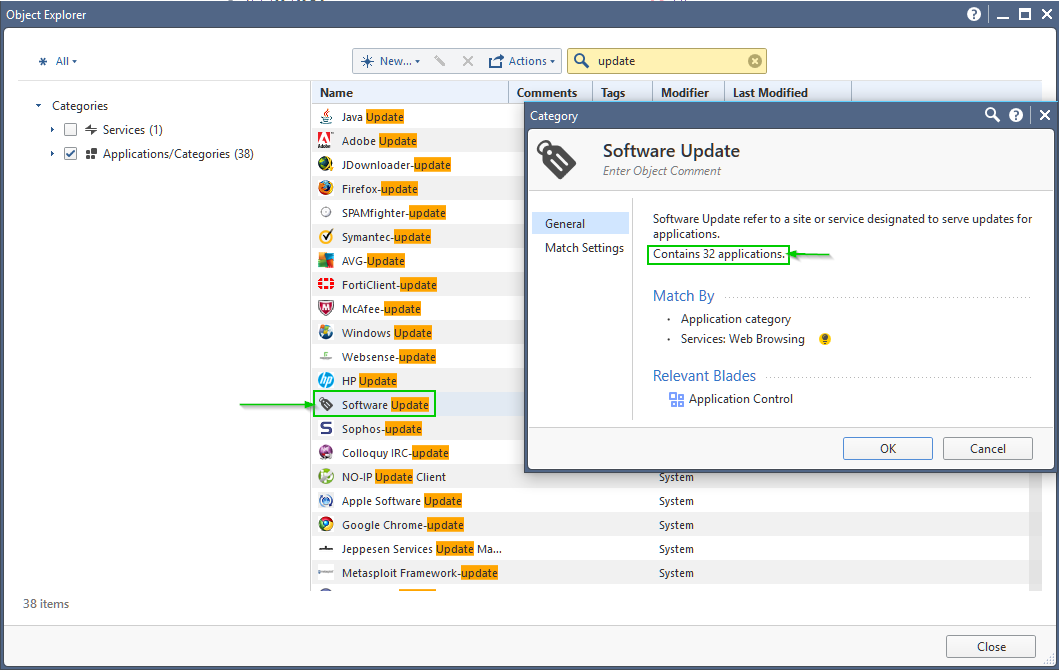The width and height of the screenshot is (1059, 670).
Task: Click the FortiClient-update icon
Action: tap(326, 284)
